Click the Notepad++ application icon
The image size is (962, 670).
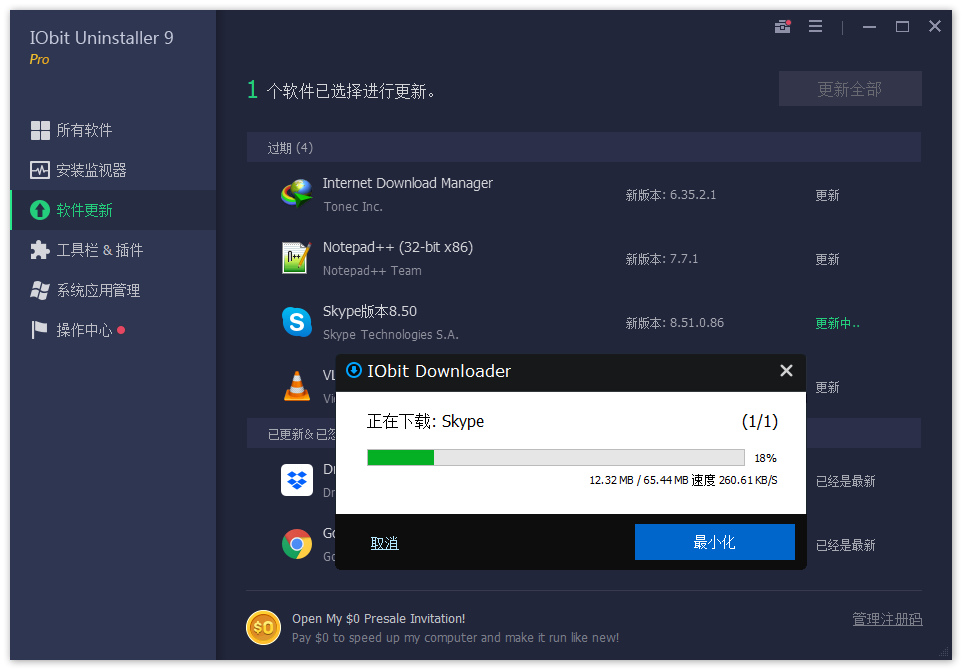click(x=295, y=258)
